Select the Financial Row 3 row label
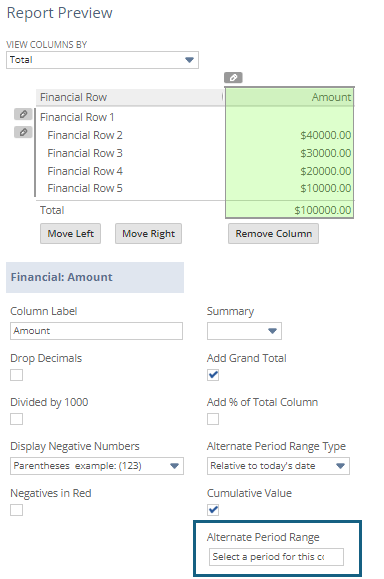The width and height of the screenshot is (384, 579). [x=85, y=153]
